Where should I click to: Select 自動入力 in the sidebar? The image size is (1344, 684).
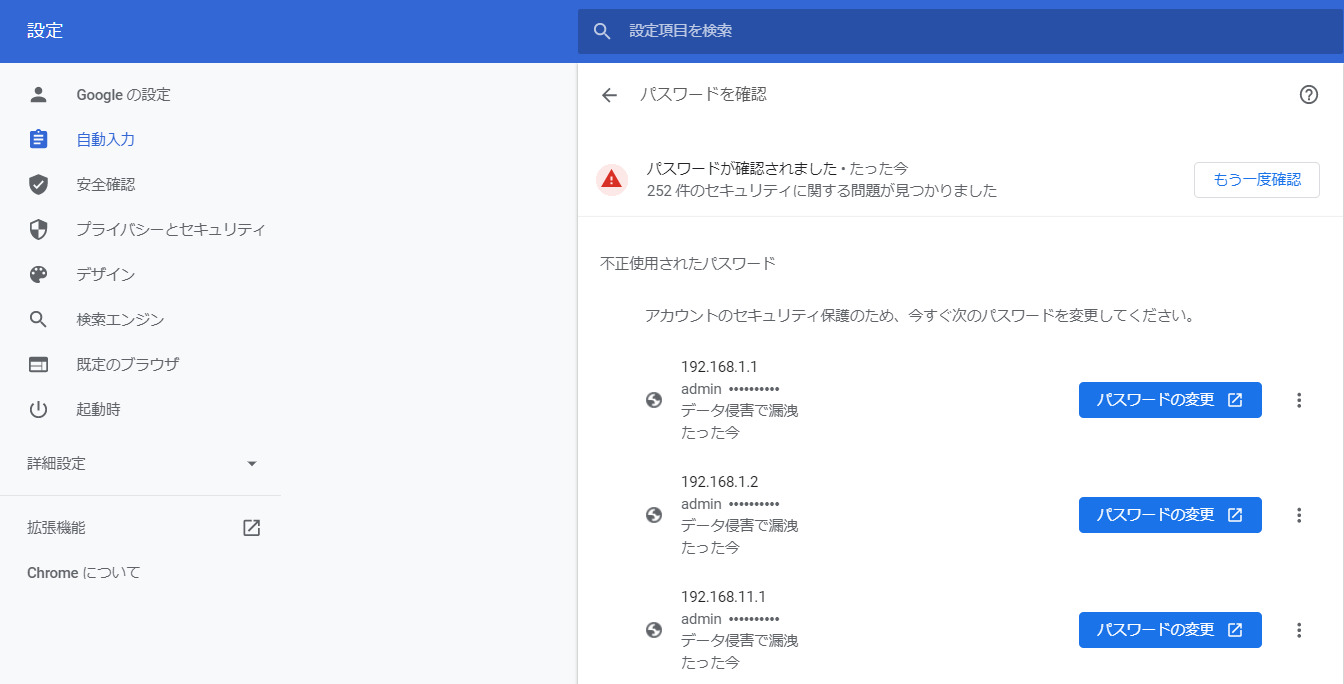click(x=105, y=140)
